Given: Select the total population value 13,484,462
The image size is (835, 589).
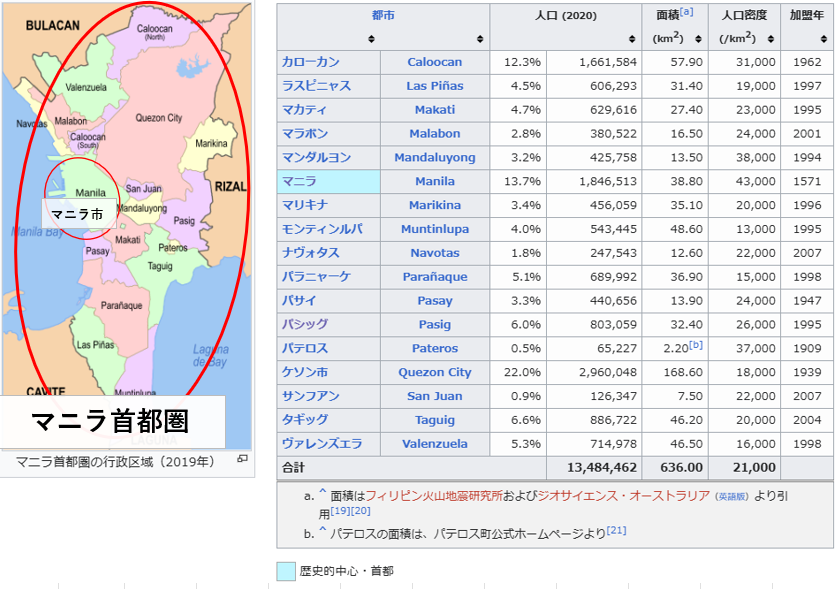Looking at the screenshot, I should click(x=602, y=468).
